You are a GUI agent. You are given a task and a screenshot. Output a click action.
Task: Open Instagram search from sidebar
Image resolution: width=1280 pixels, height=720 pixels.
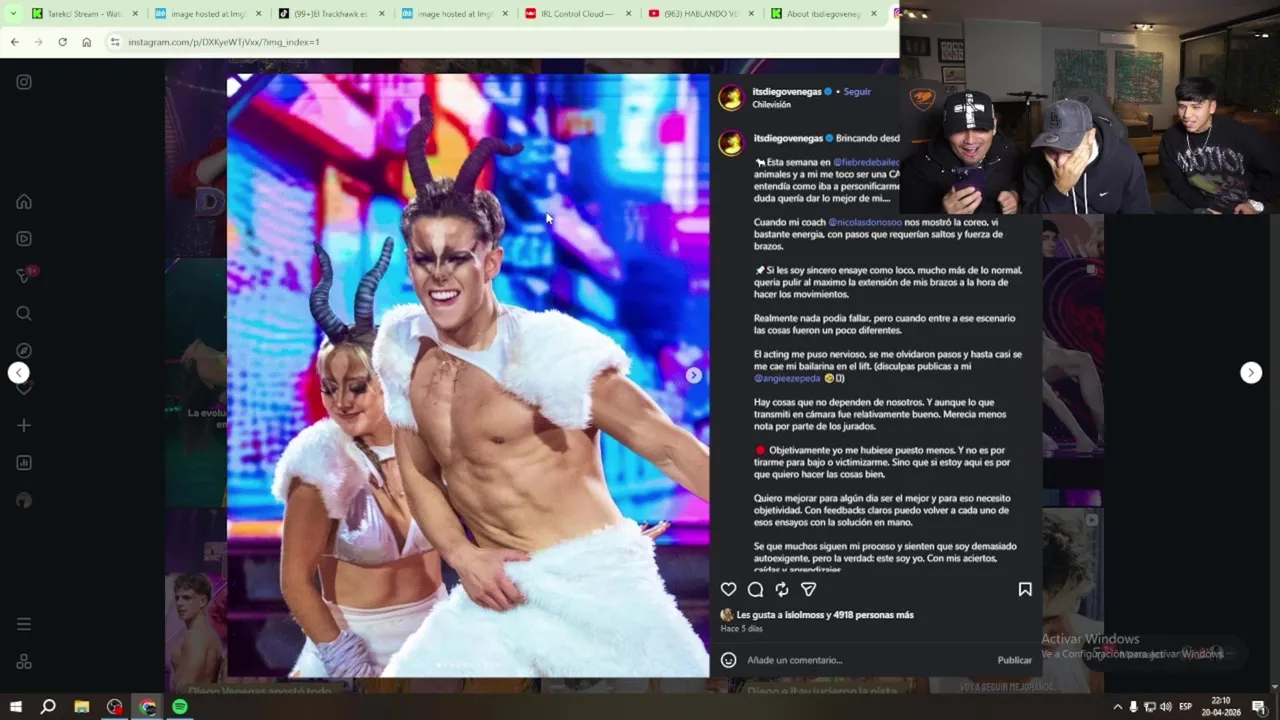click(x=24, y=314)
